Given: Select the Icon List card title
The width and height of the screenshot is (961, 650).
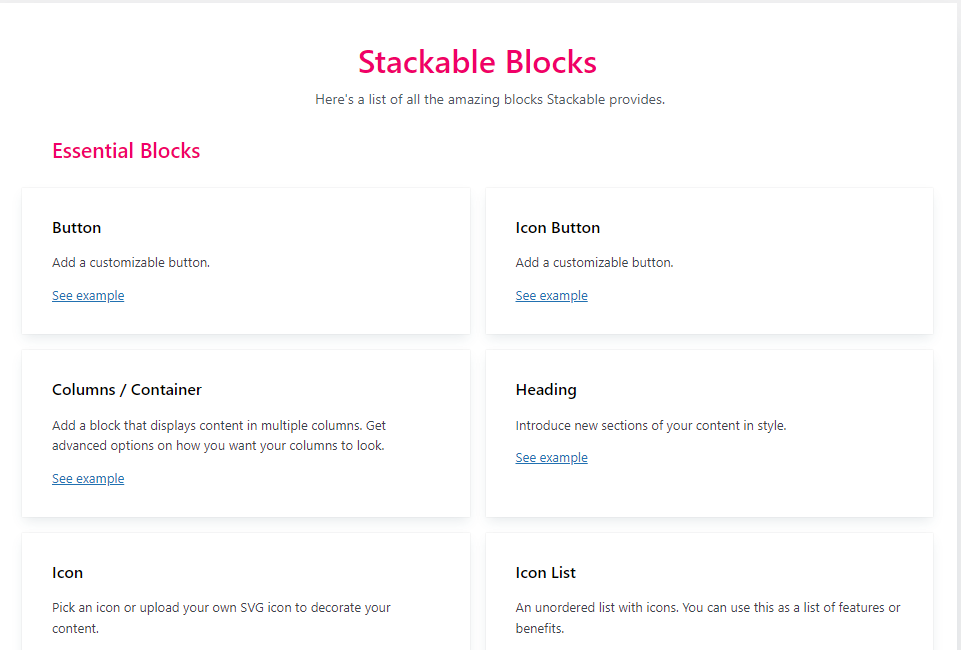Looking at the screenshot, I should 546,573.
